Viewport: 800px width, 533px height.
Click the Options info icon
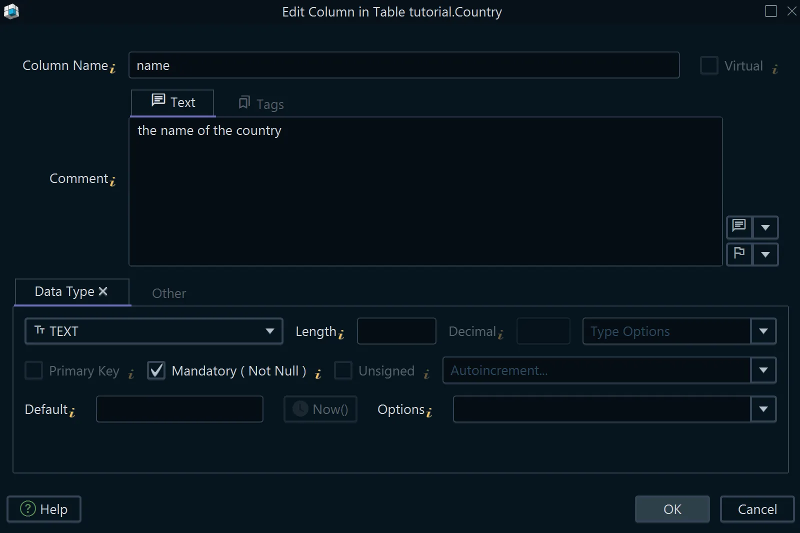429,412
